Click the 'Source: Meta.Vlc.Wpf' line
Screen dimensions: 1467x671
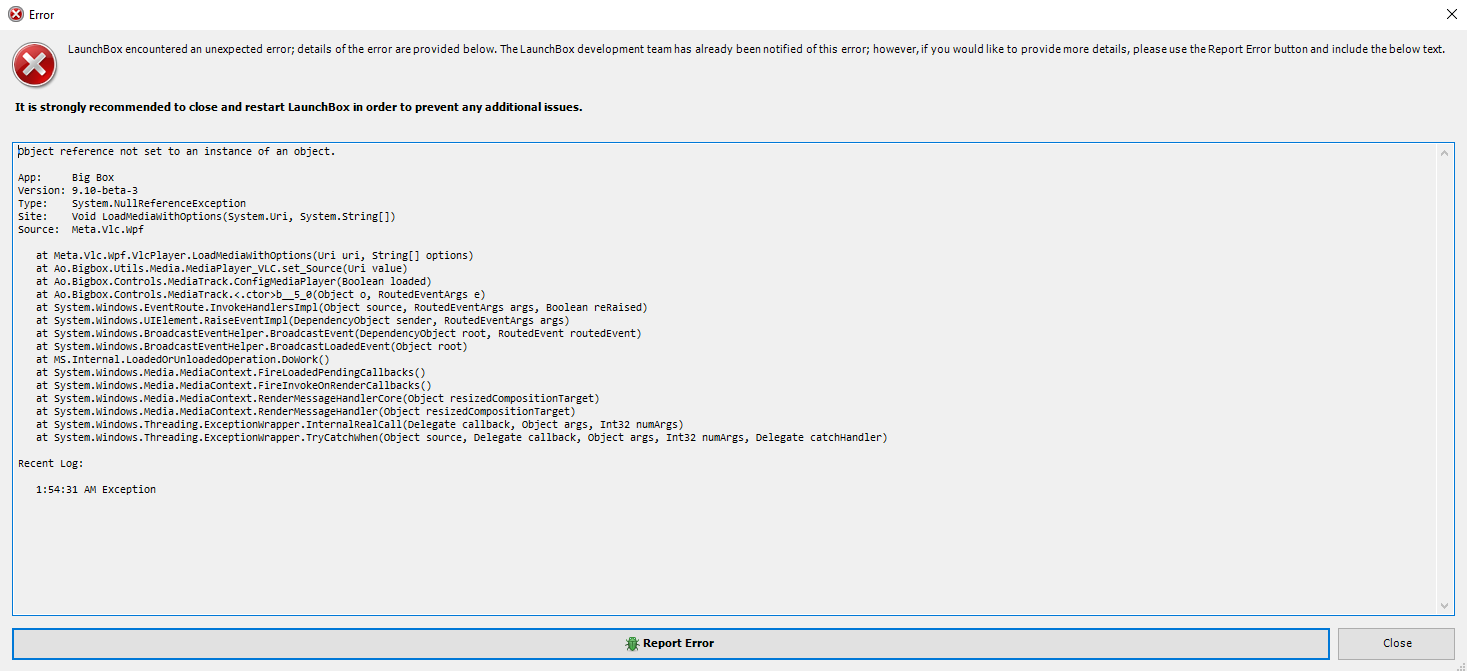point(81,229)
